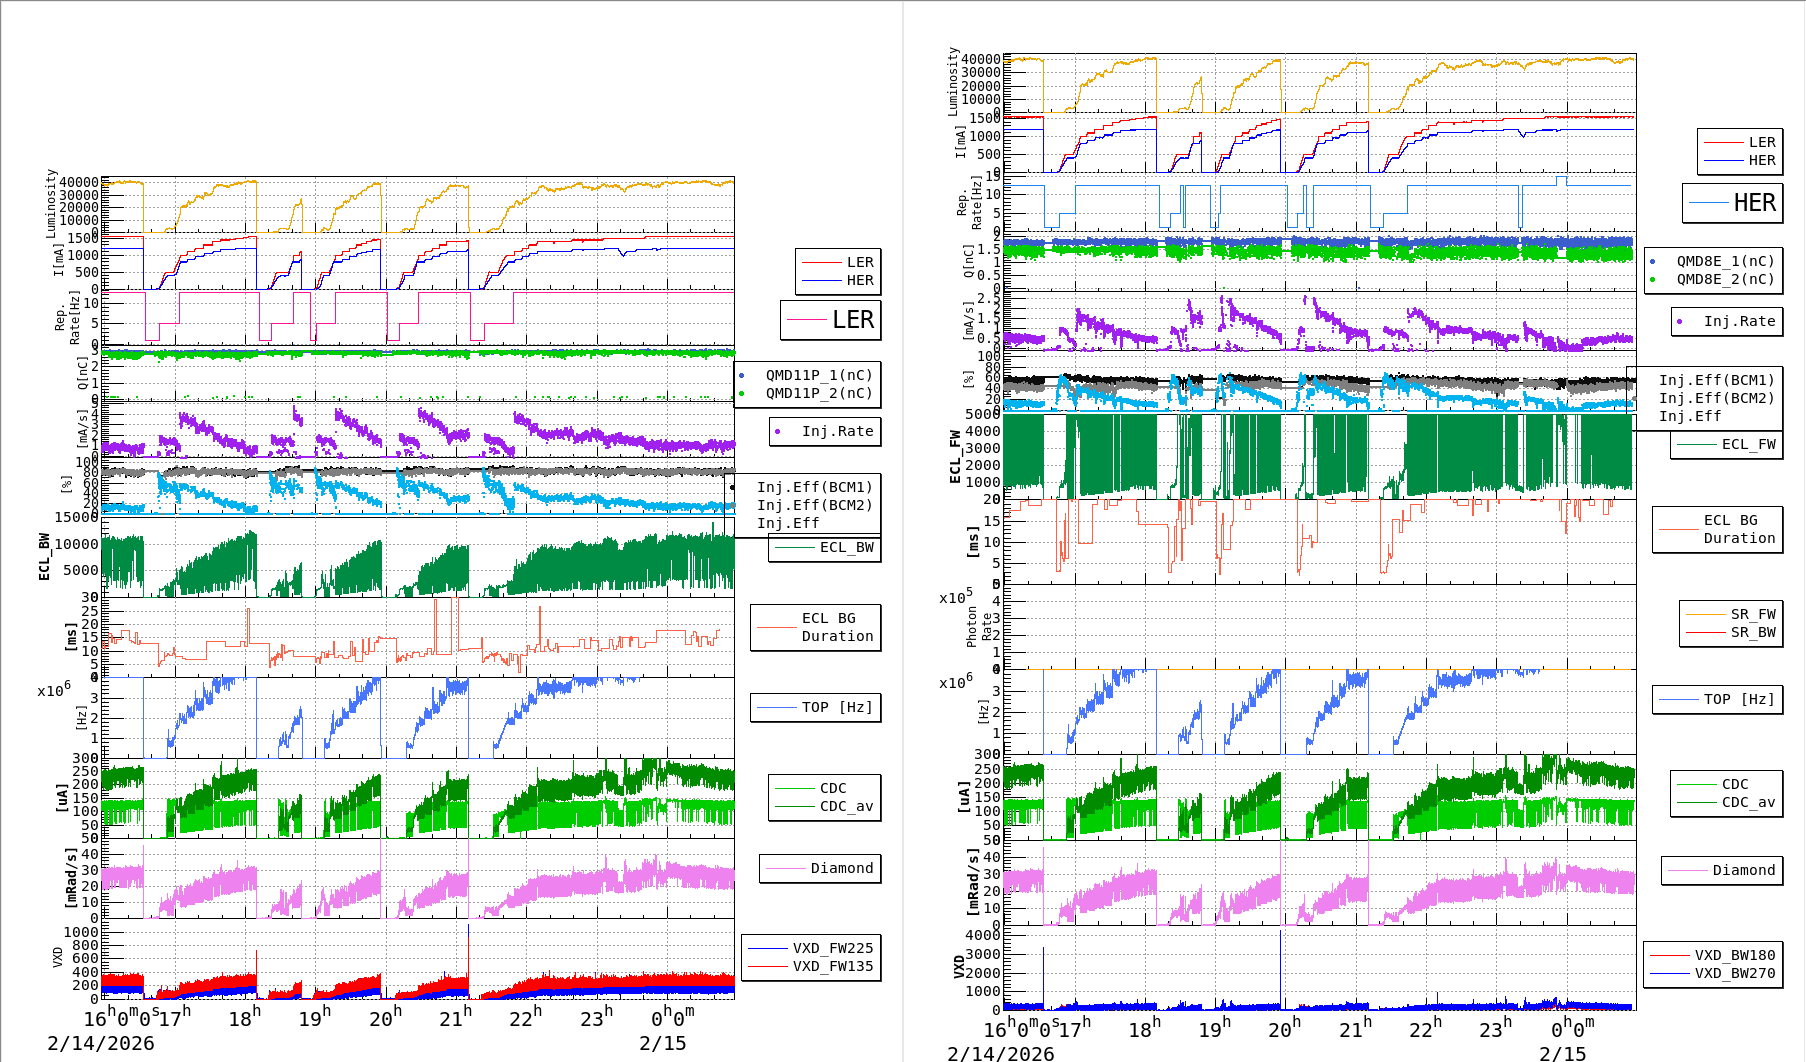Select CDC_av legend entry in the left plot
Viewport: 1806px width, 1062px height.
845,806
